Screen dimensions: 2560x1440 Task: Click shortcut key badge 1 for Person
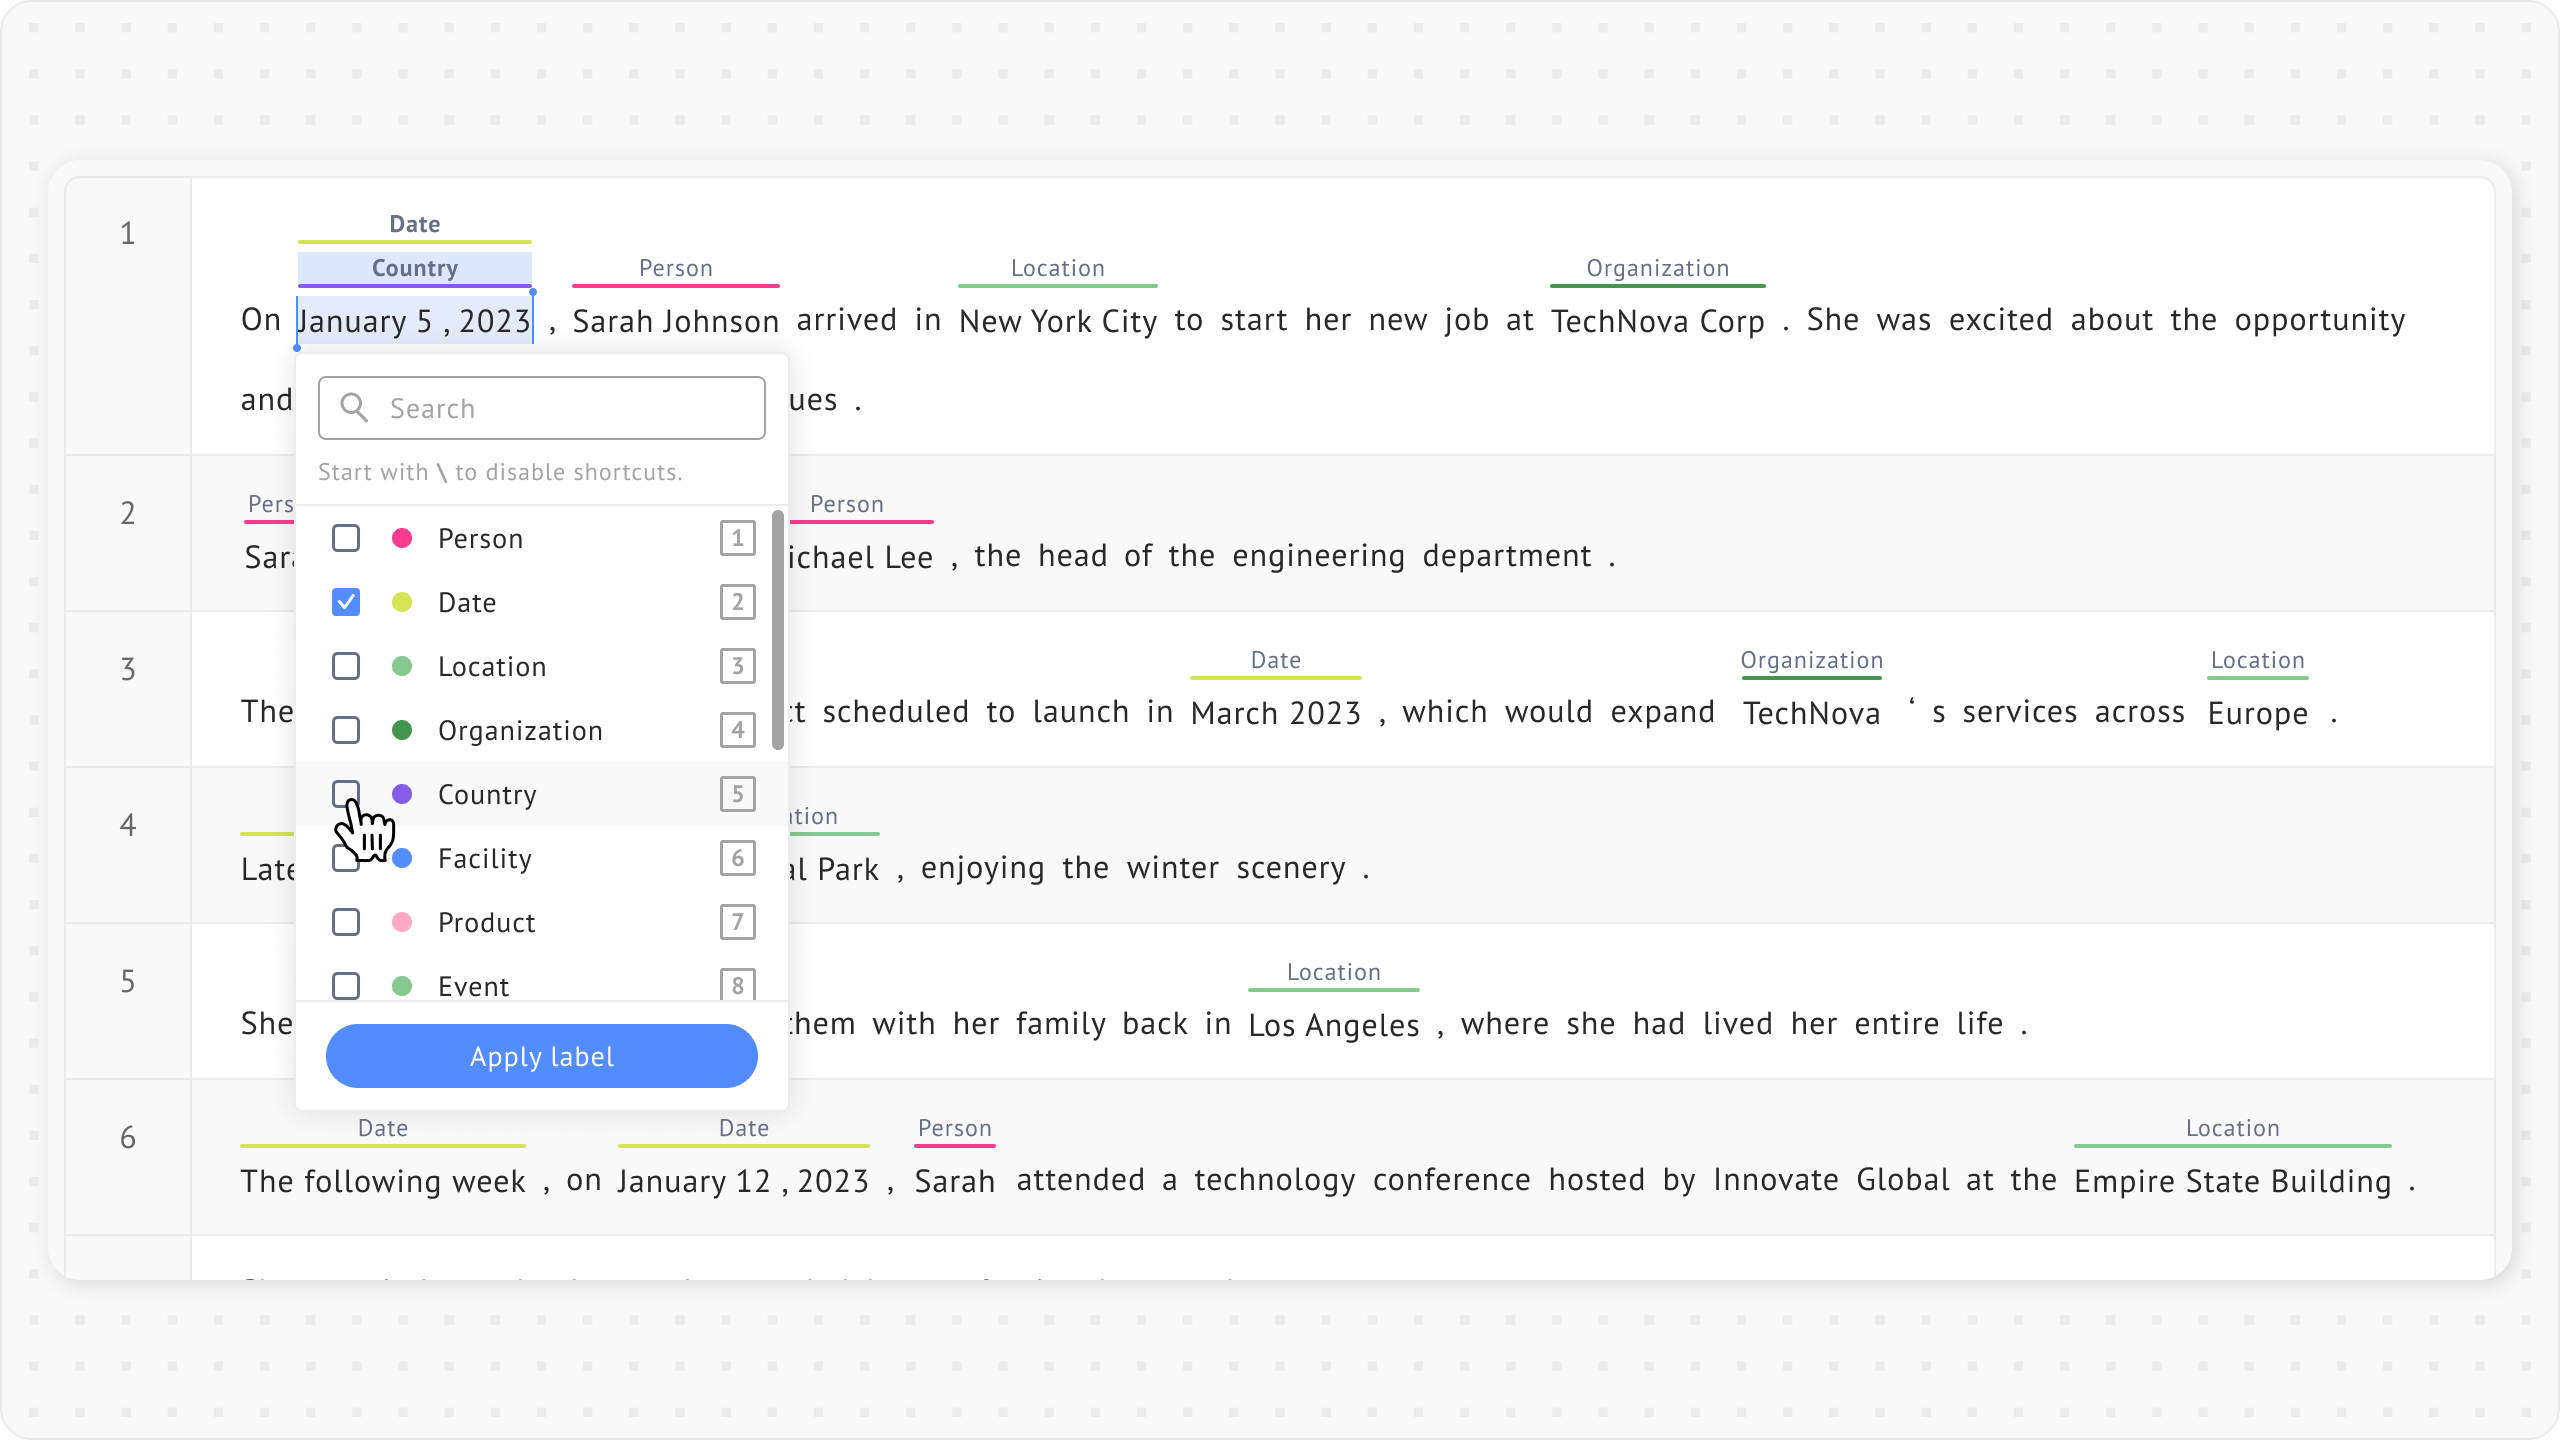(737, 539)
